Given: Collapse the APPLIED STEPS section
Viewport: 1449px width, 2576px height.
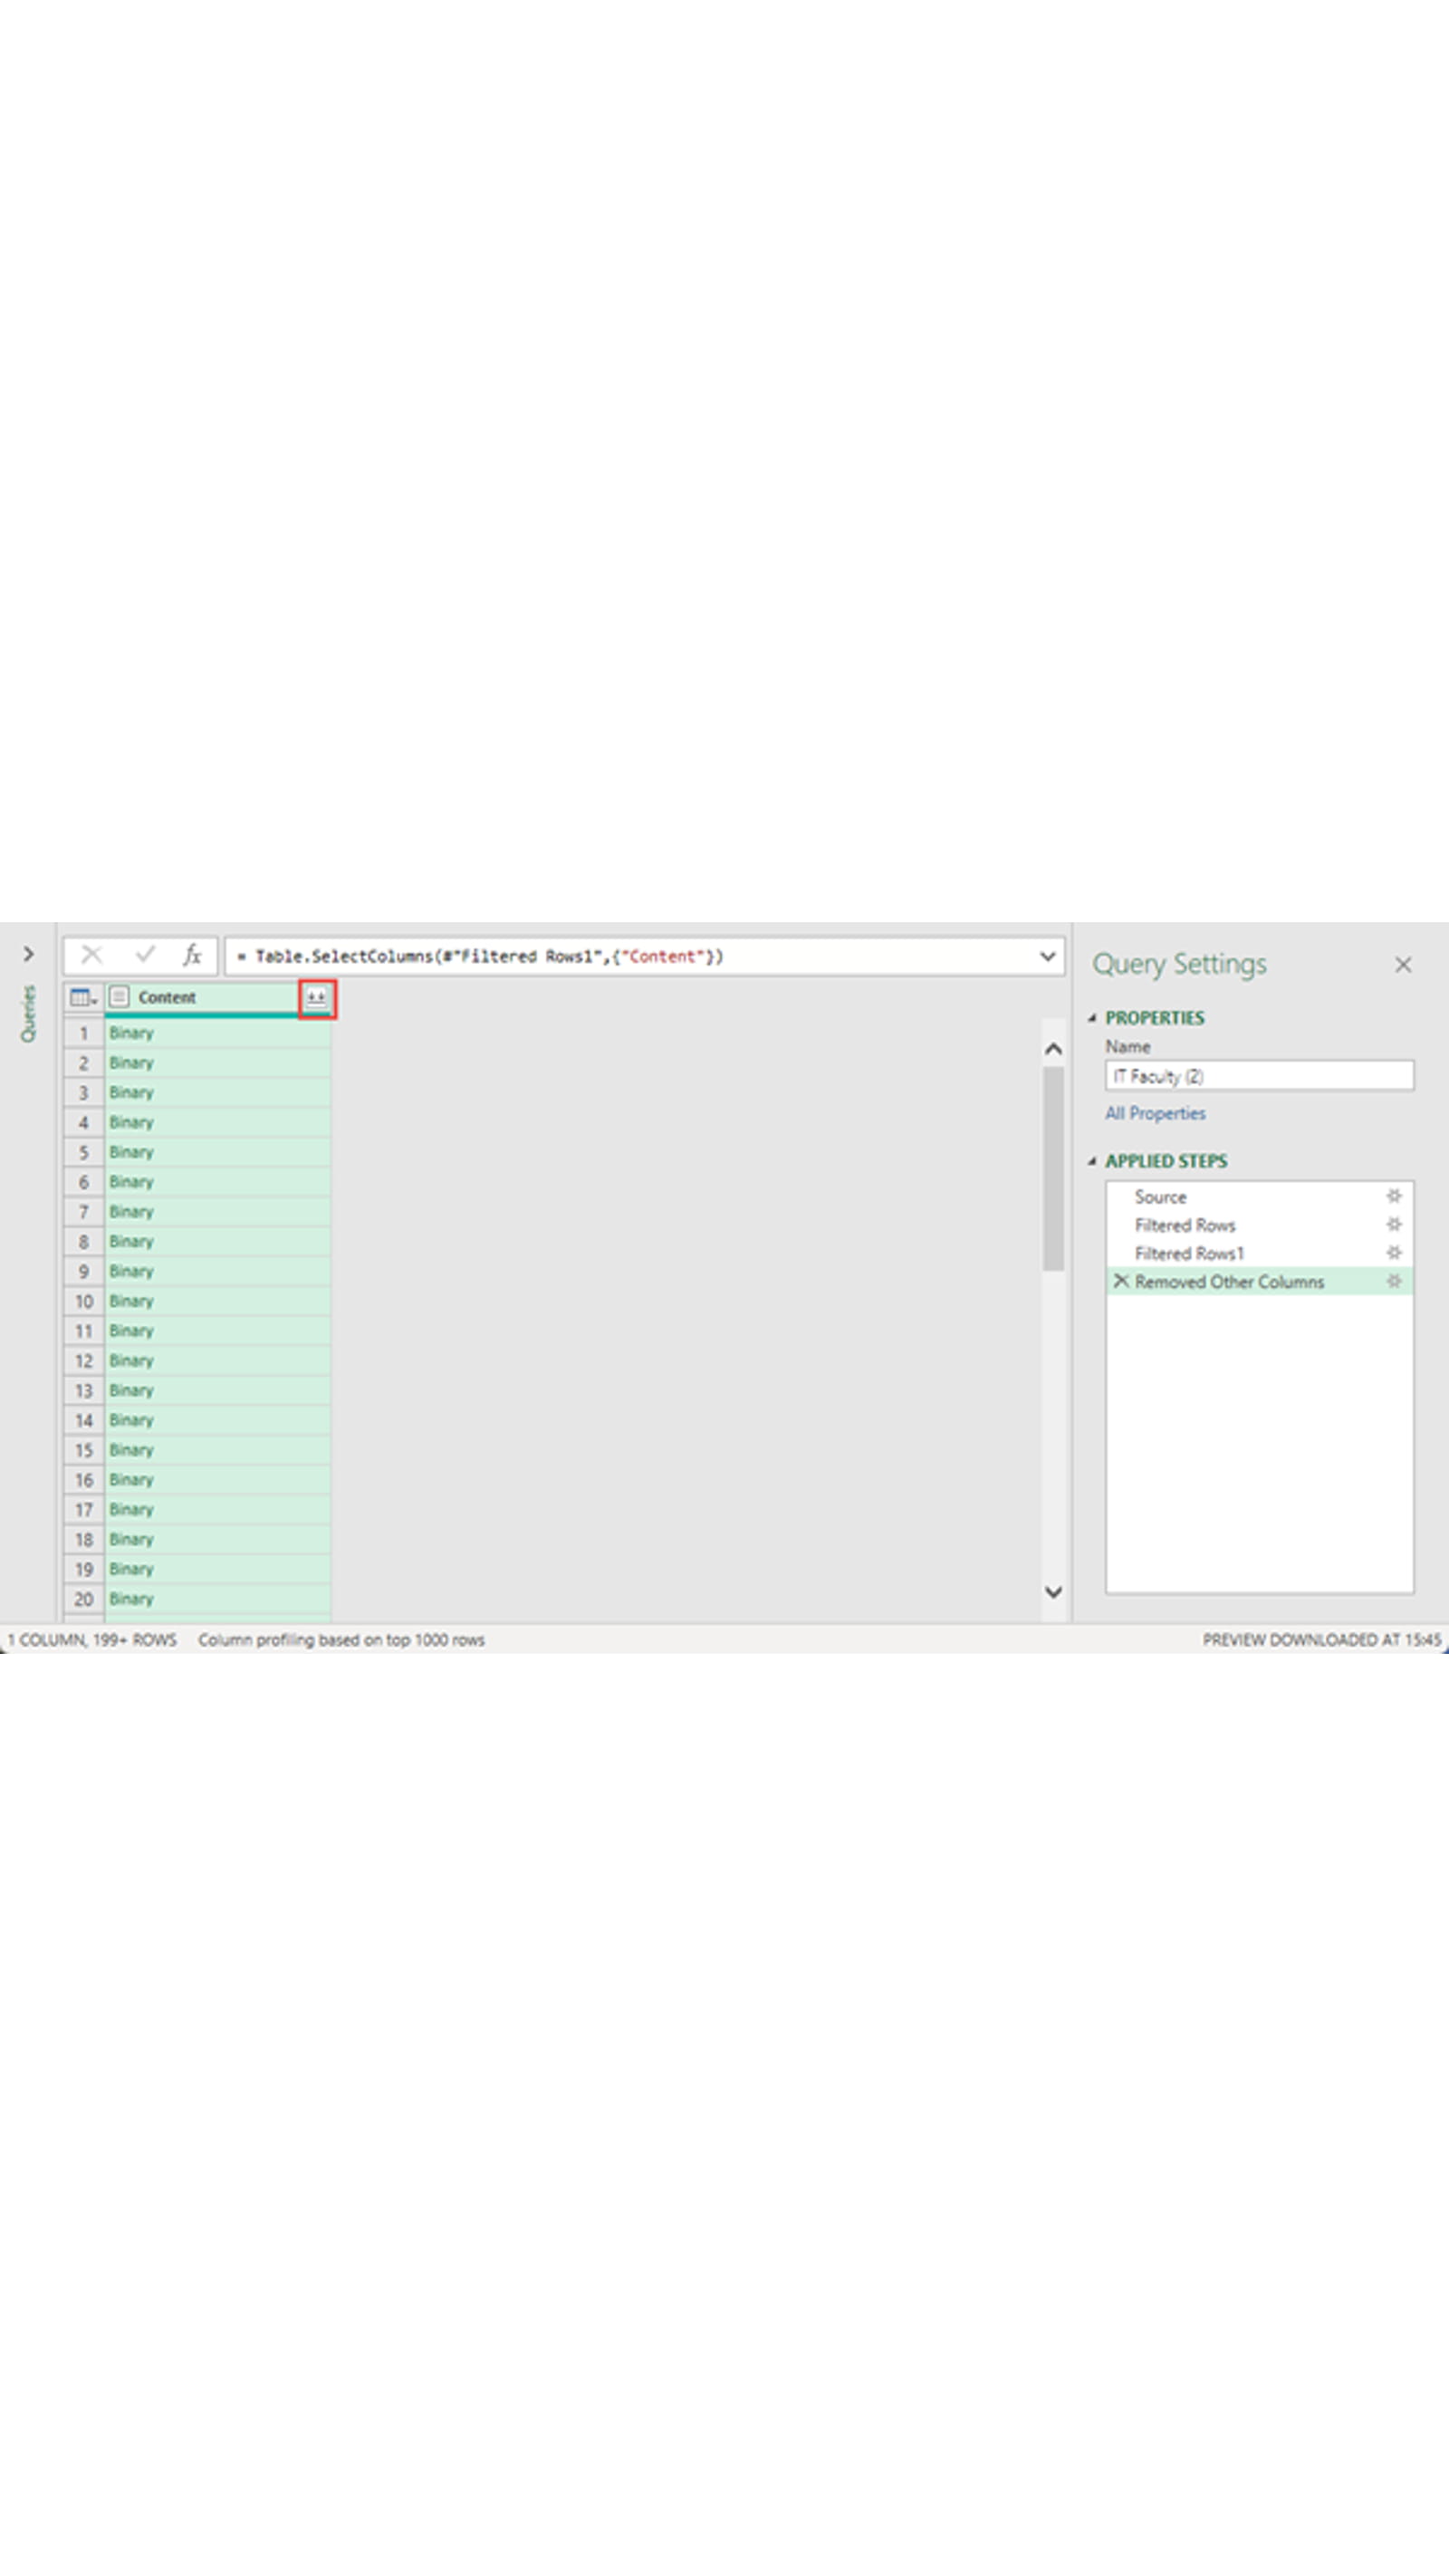Looking at the screenshot, I should coord(1092,1161).
